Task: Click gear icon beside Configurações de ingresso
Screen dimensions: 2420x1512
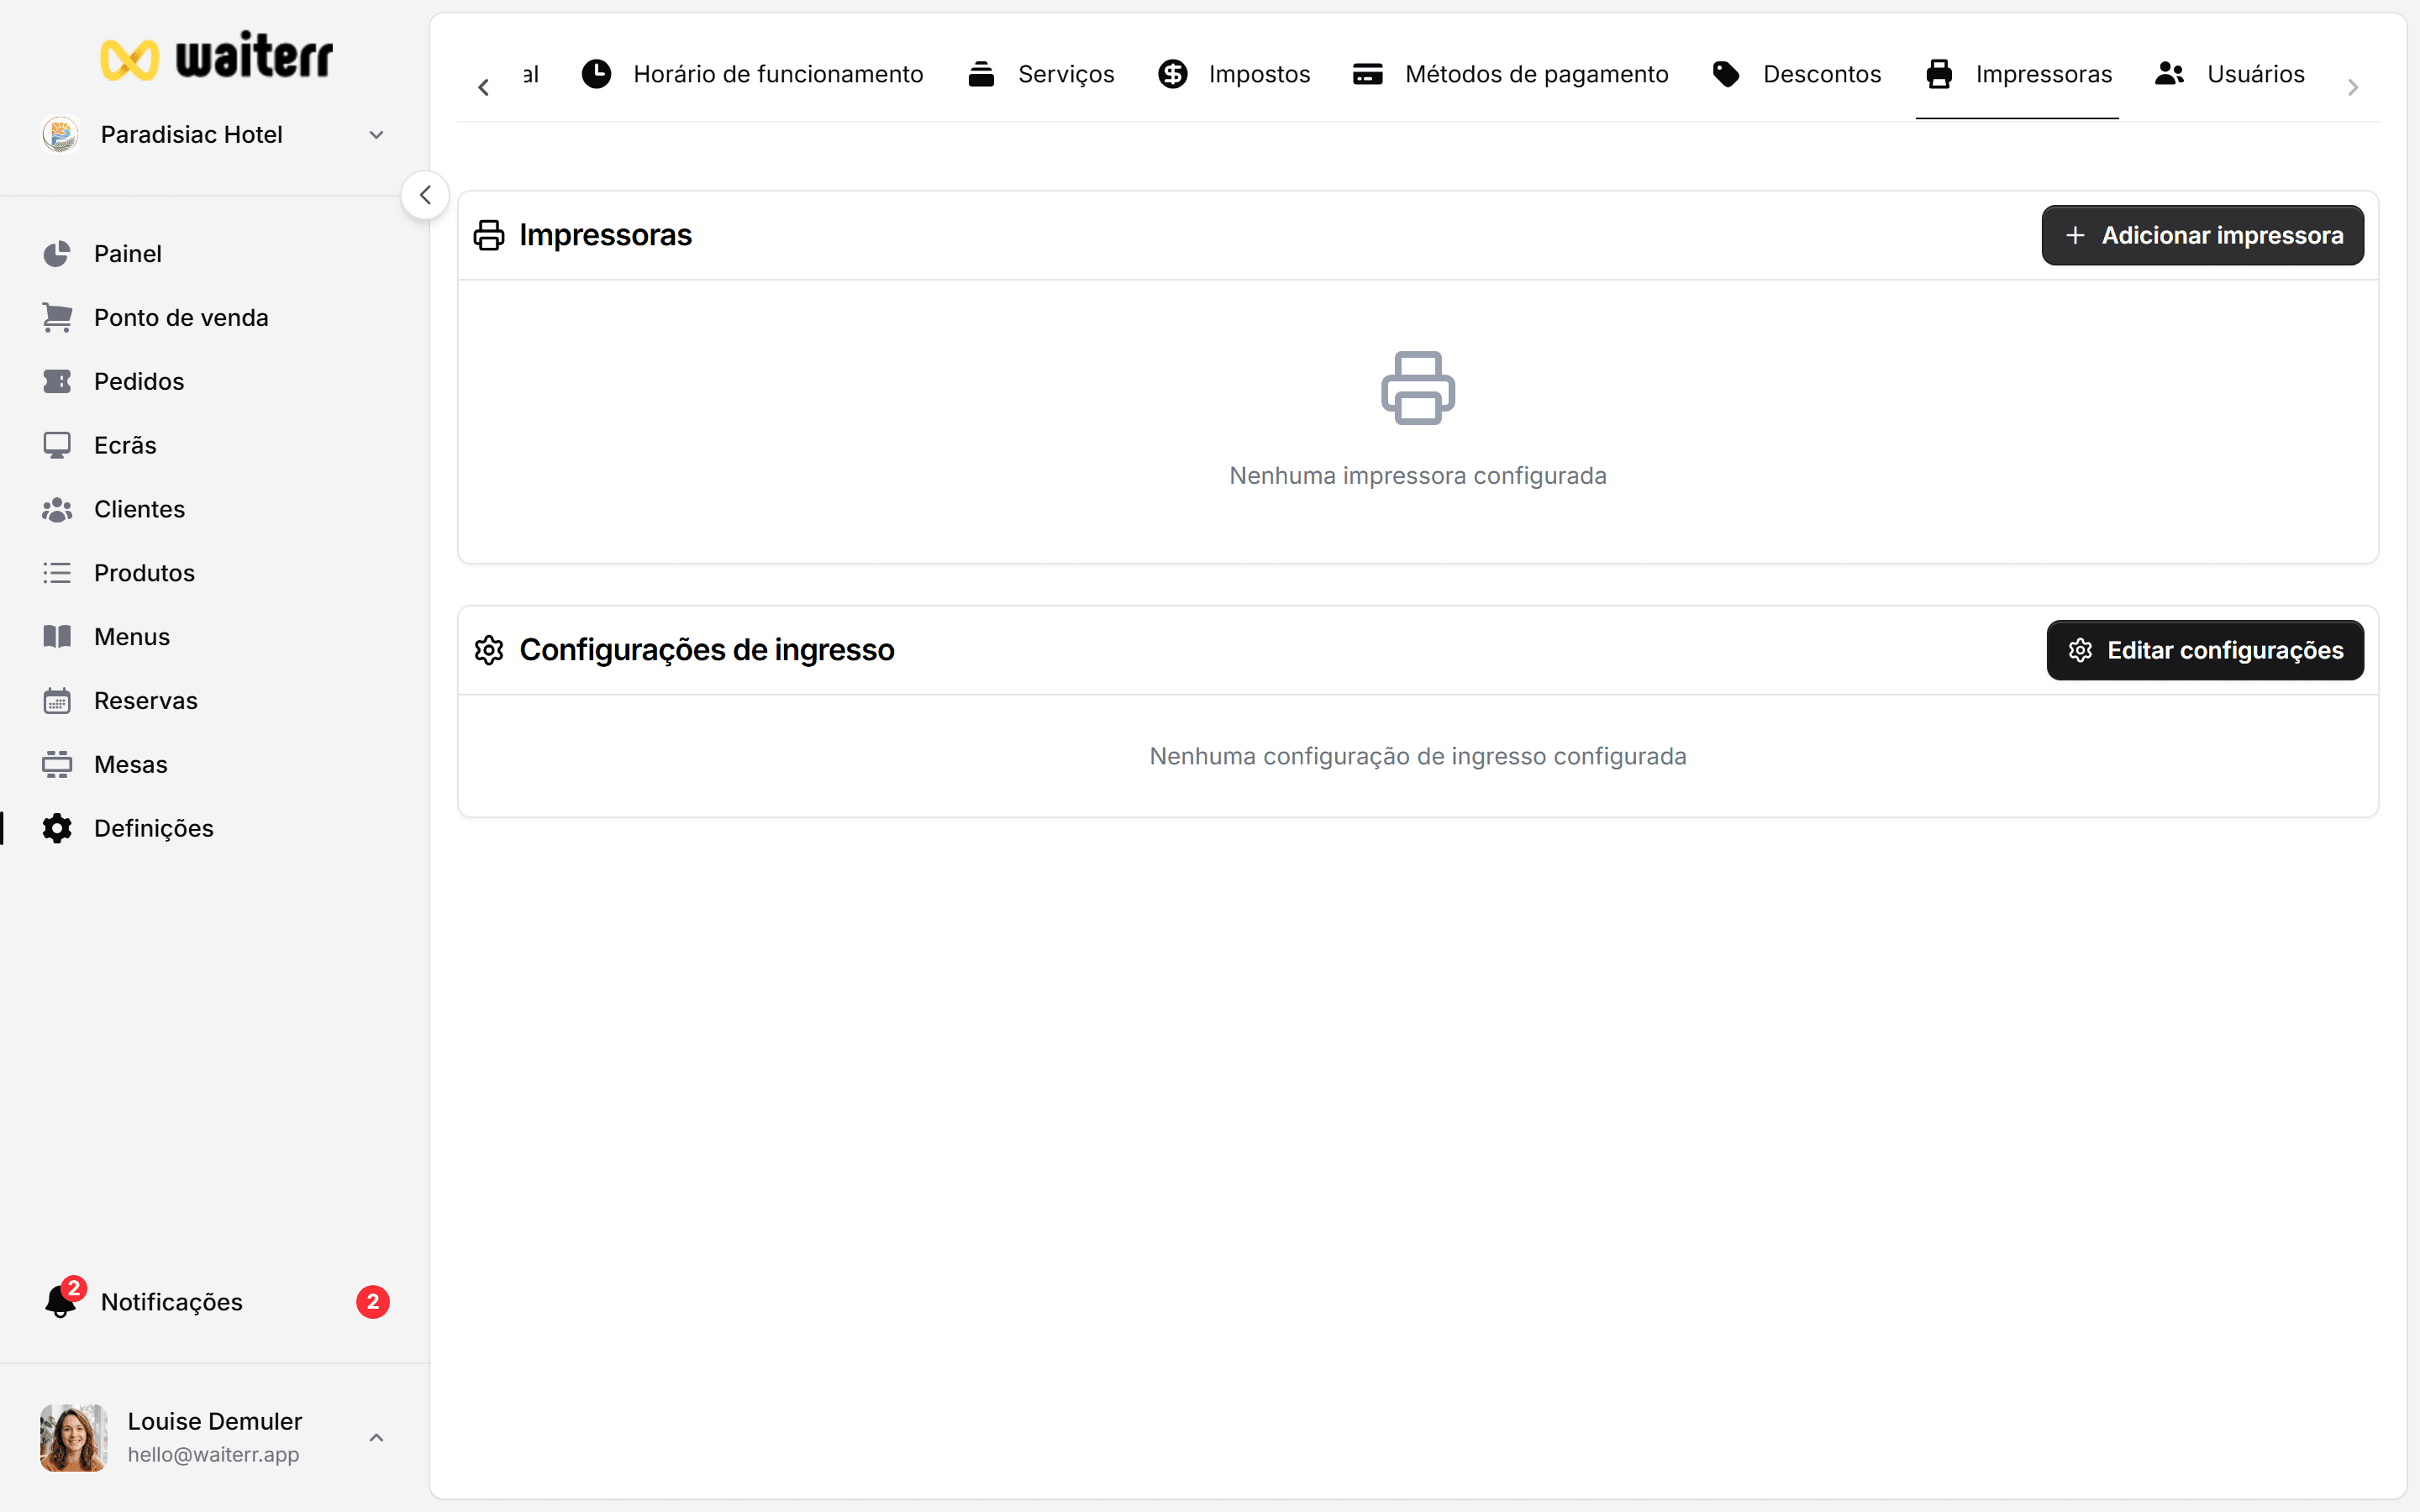Action: [x=489, y=650]
